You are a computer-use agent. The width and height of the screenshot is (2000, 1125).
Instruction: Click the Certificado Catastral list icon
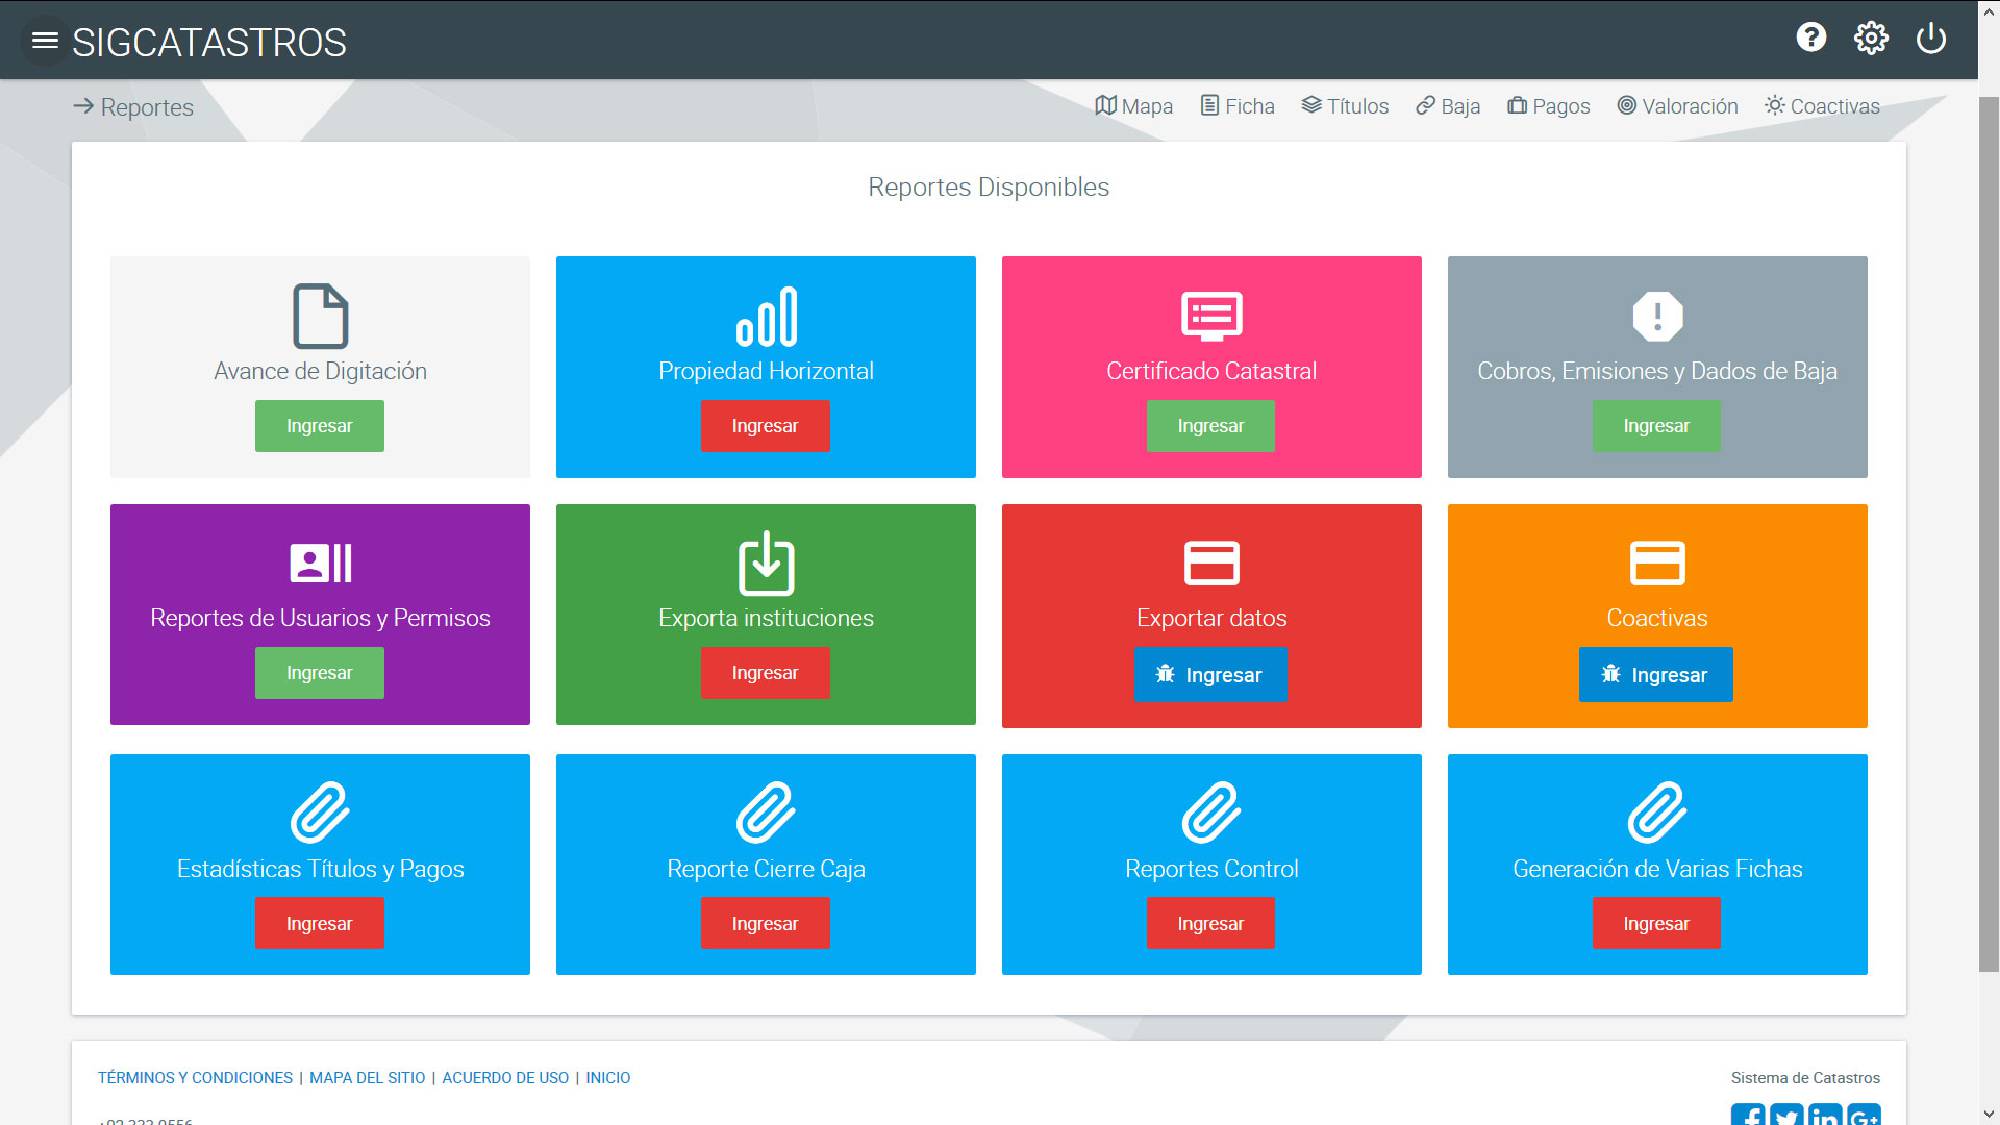click(1211, 316)
